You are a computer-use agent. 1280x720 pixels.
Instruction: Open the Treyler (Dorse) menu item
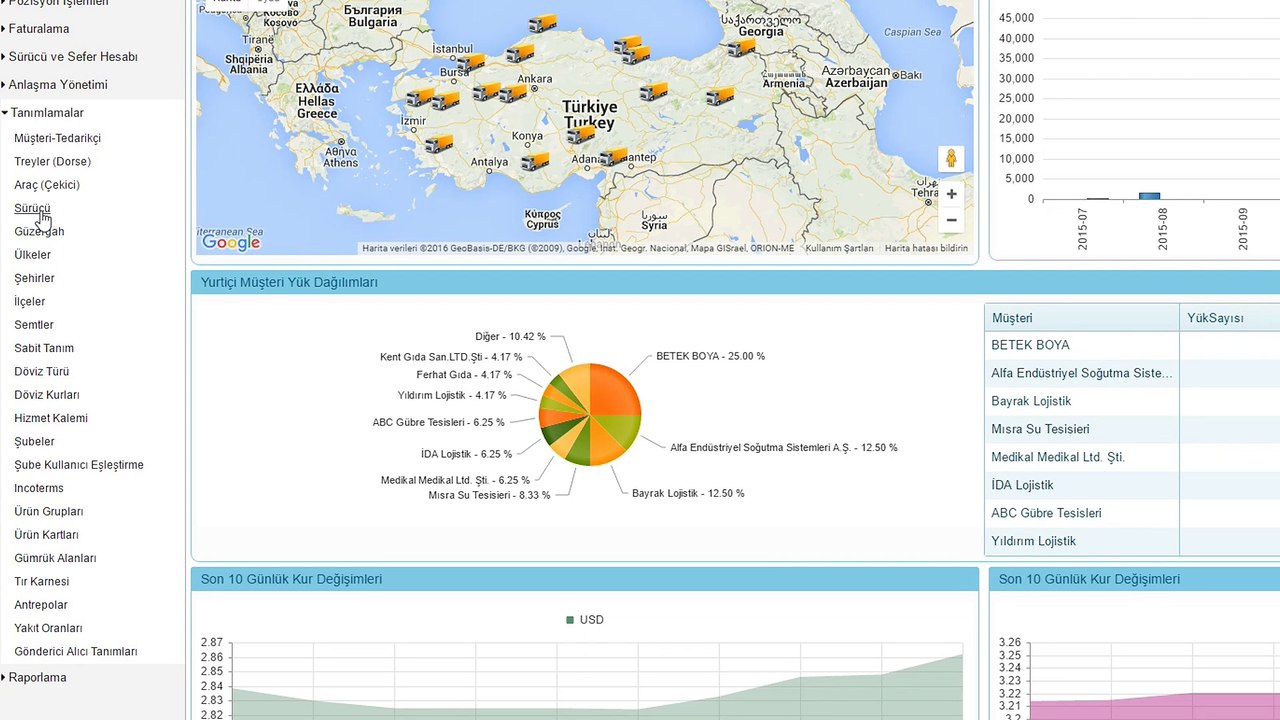pos(52,161)
